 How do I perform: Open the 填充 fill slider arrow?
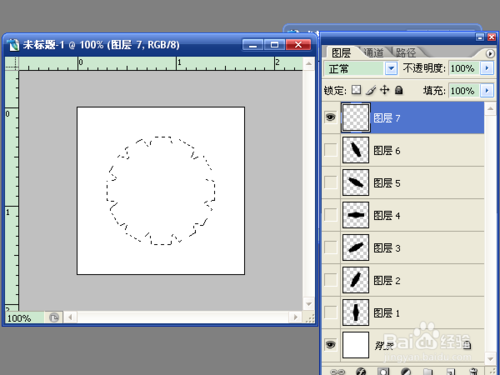[487, 90]
